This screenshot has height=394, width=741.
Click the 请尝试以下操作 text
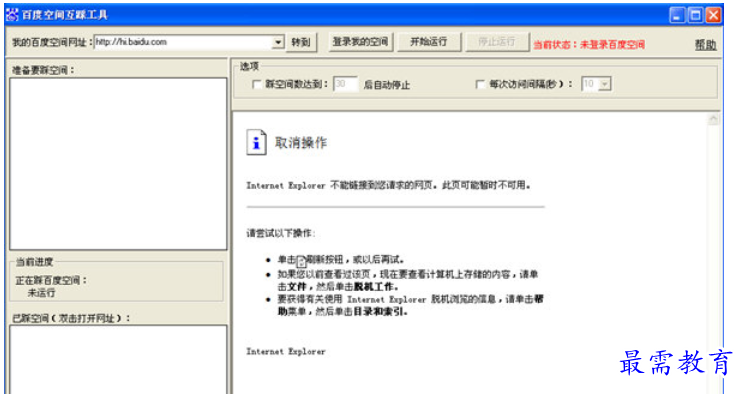[x=281, y=233]
